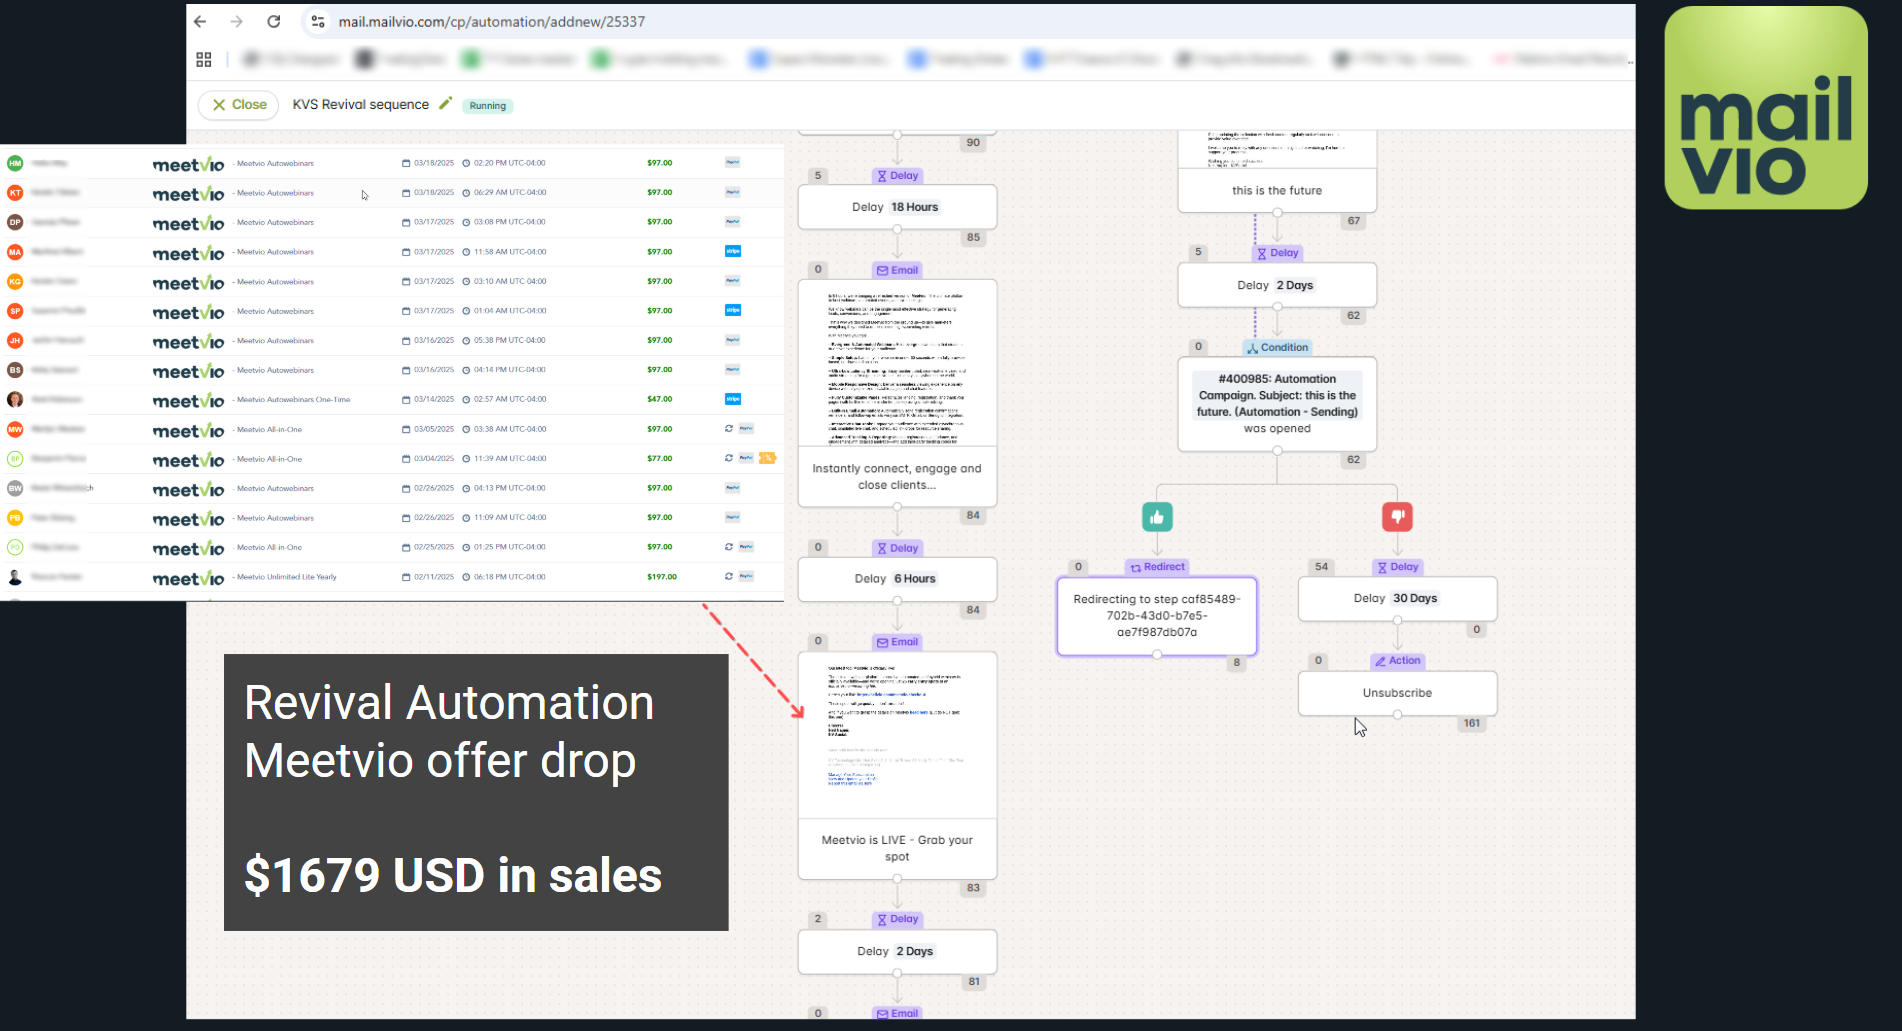
Task: Open the Delay 30 Days step
Action: click(1397, 598)
